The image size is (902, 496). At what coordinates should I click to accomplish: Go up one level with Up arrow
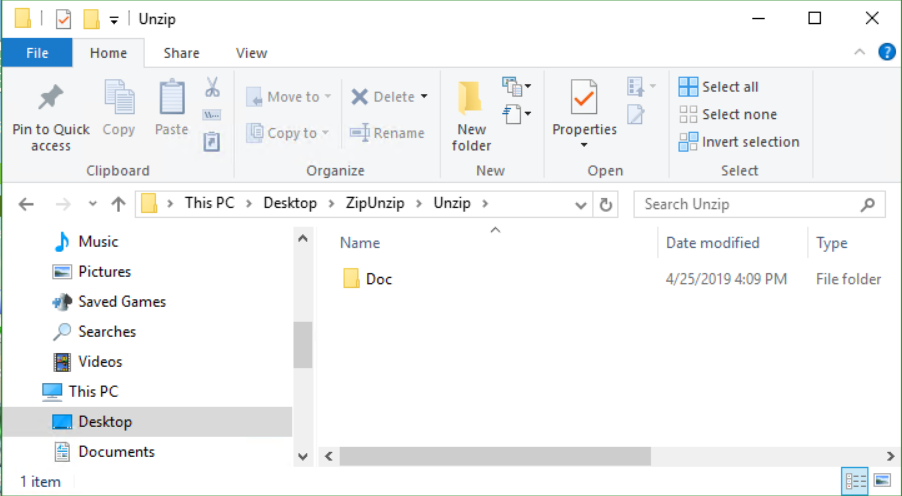point(118,204)
